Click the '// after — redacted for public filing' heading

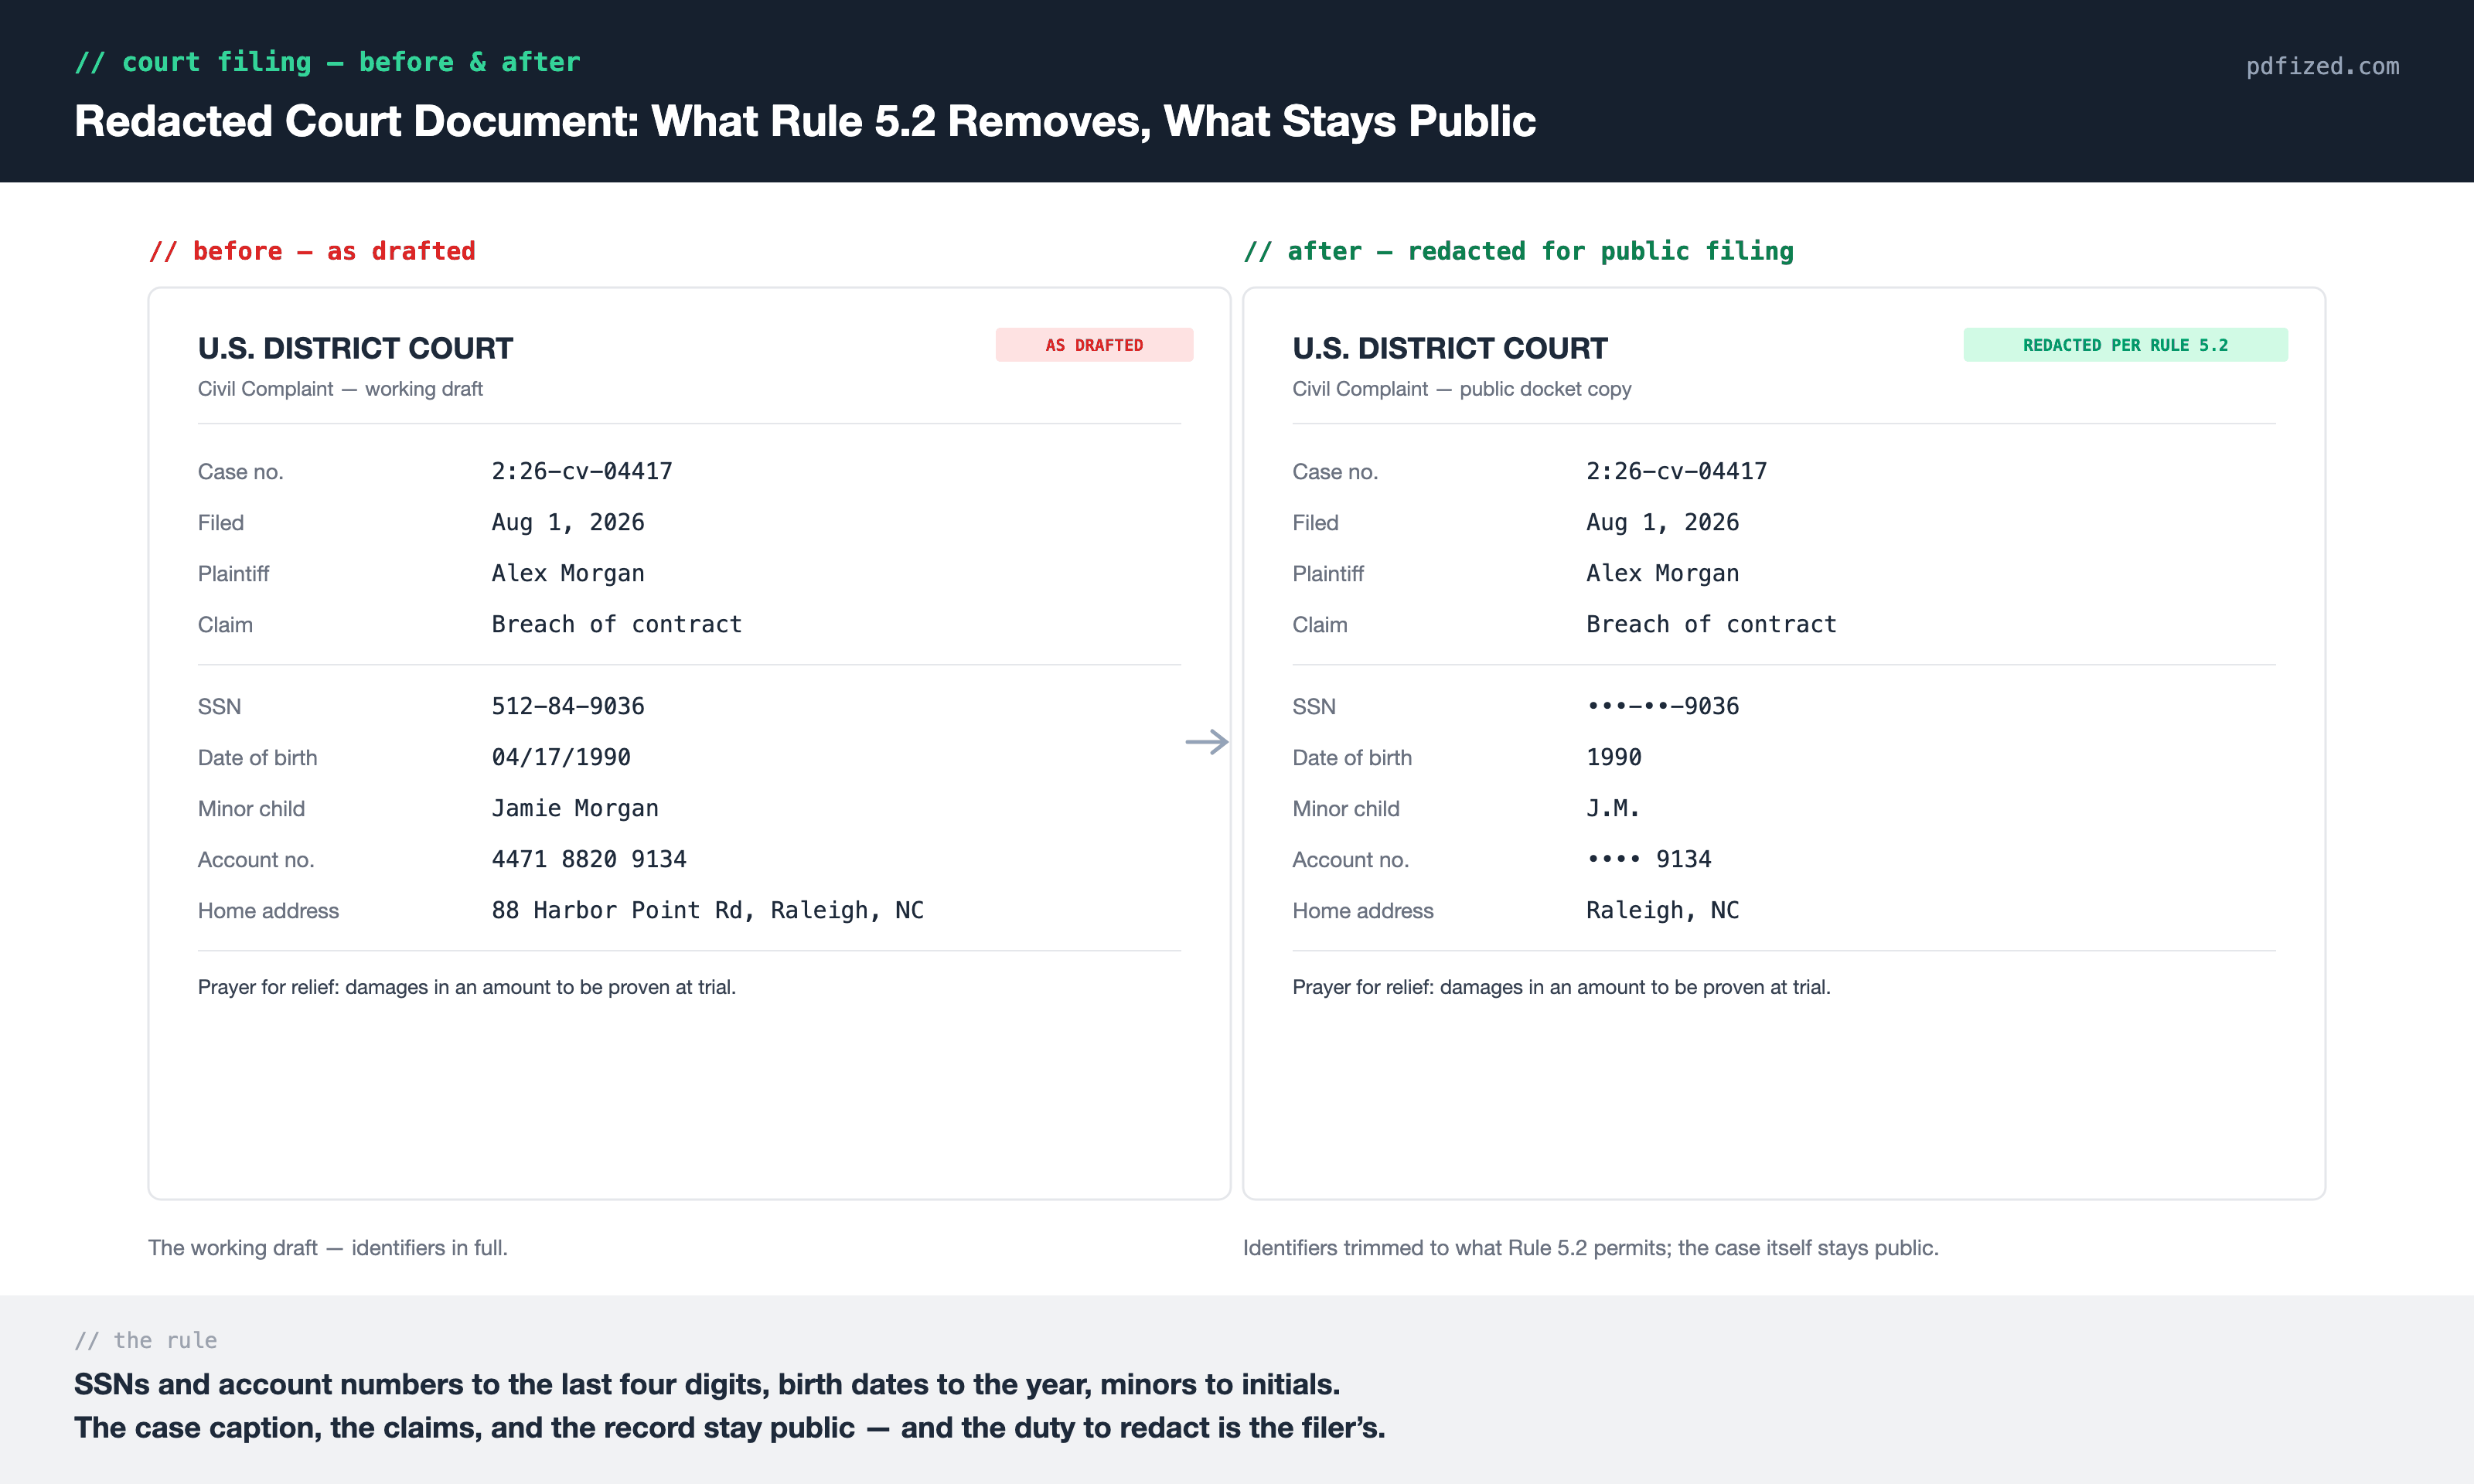(x=1518, y=251)
